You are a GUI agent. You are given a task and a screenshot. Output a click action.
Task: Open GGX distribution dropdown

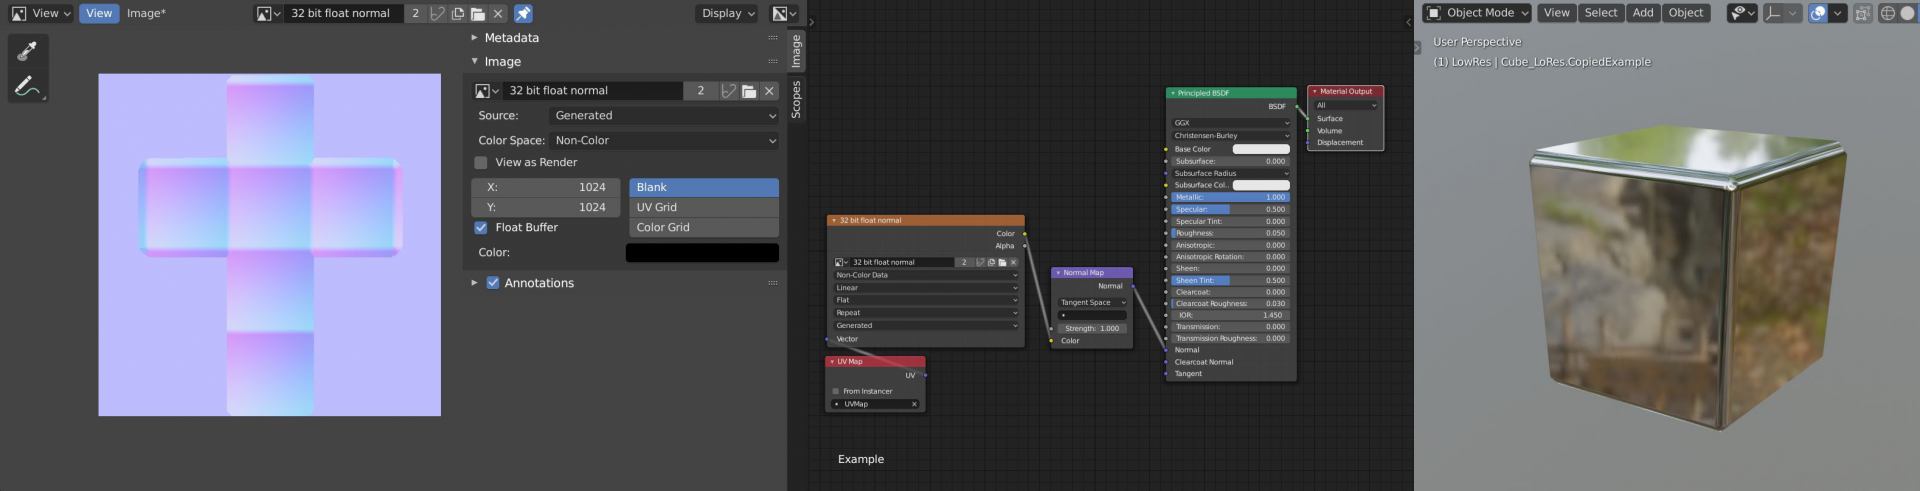(x=1231, y=123)
